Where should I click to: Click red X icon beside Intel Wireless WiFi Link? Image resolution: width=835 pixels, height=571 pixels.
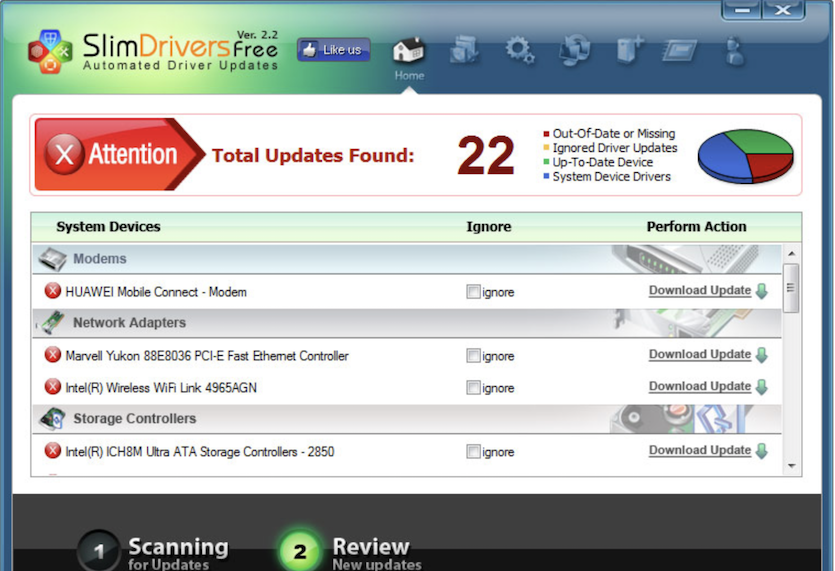[x=52, y=387]
